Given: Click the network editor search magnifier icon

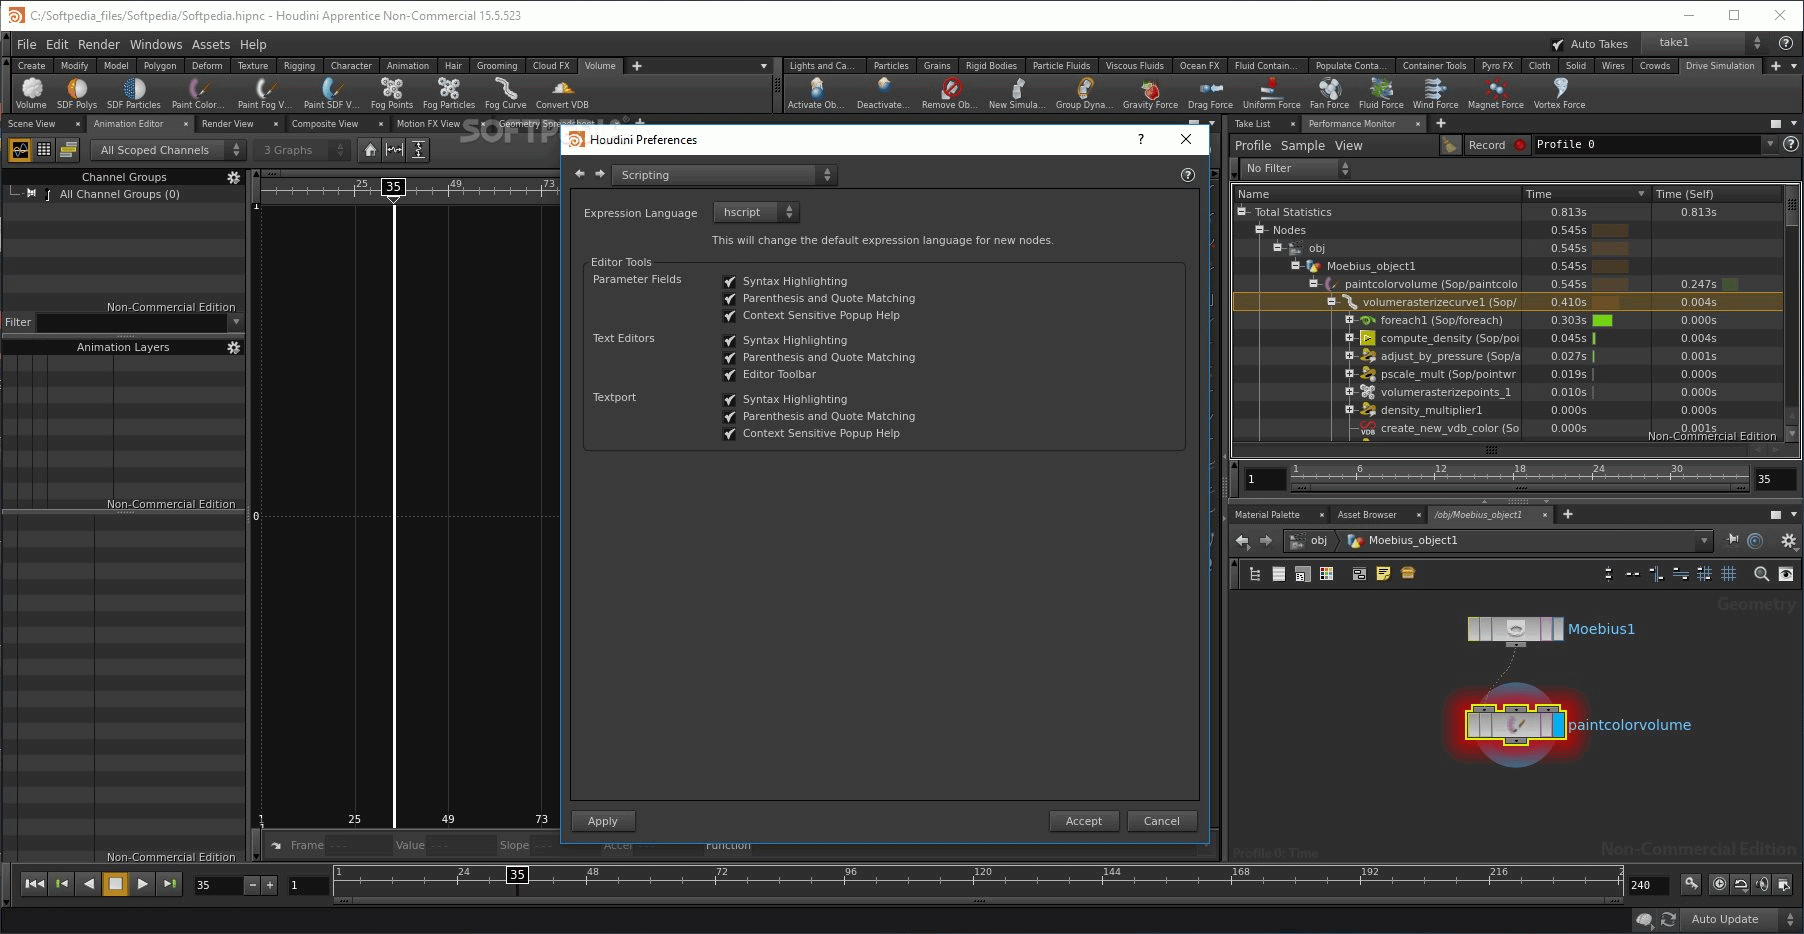Looking at the screenshot, I should 1761,574.
